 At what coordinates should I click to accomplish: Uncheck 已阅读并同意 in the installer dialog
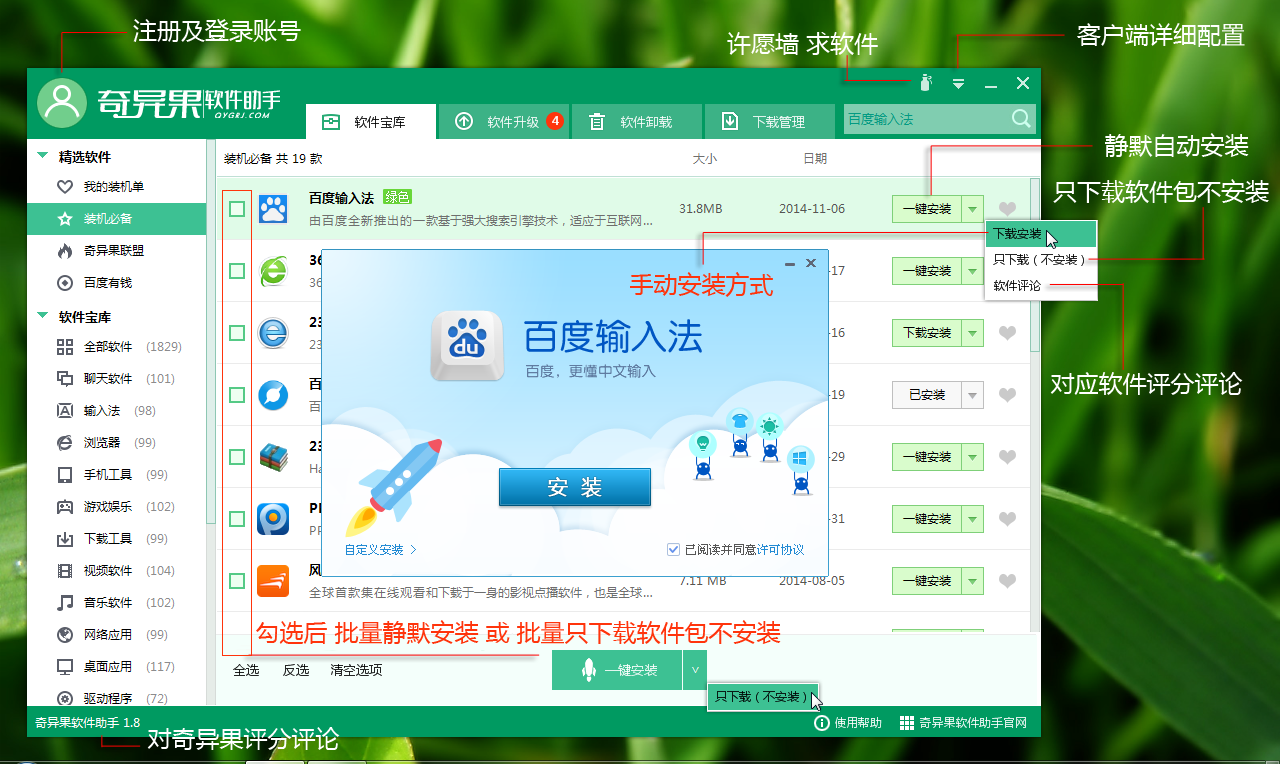[x=674, y=549]
